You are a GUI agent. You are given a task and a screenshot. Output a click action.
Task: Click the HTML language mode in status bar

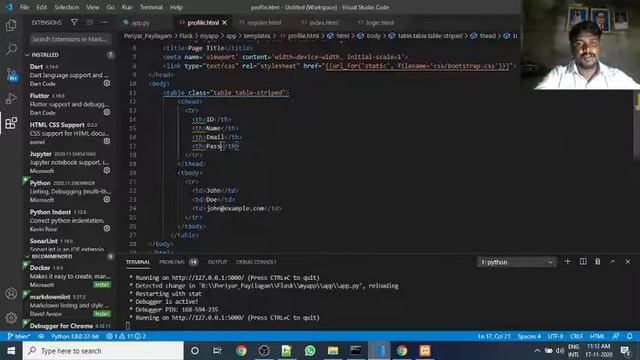[x=597, y=336]
